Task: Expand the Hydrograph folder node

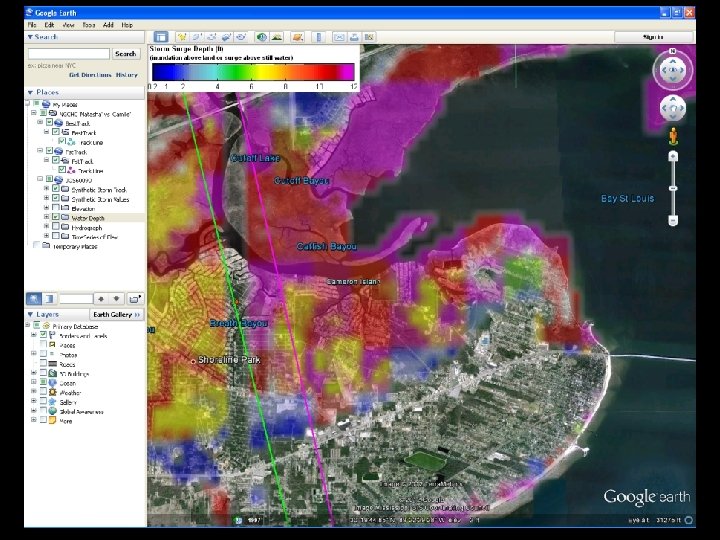Action: (x=46, y=226)
